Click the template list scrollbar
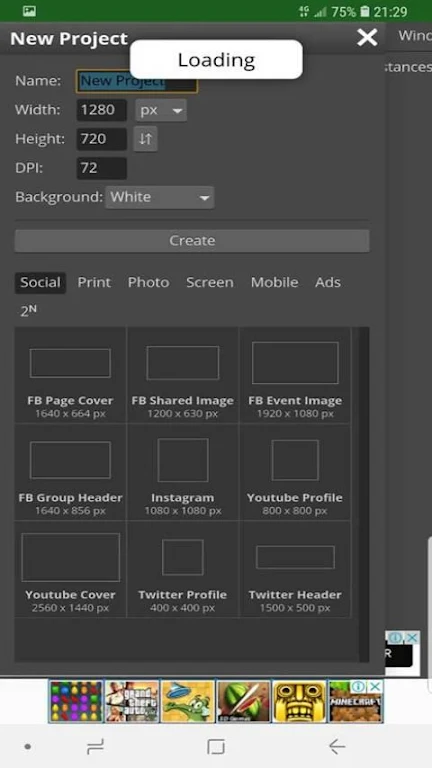The height and width of the screenshot is (768, 432). 364,495
